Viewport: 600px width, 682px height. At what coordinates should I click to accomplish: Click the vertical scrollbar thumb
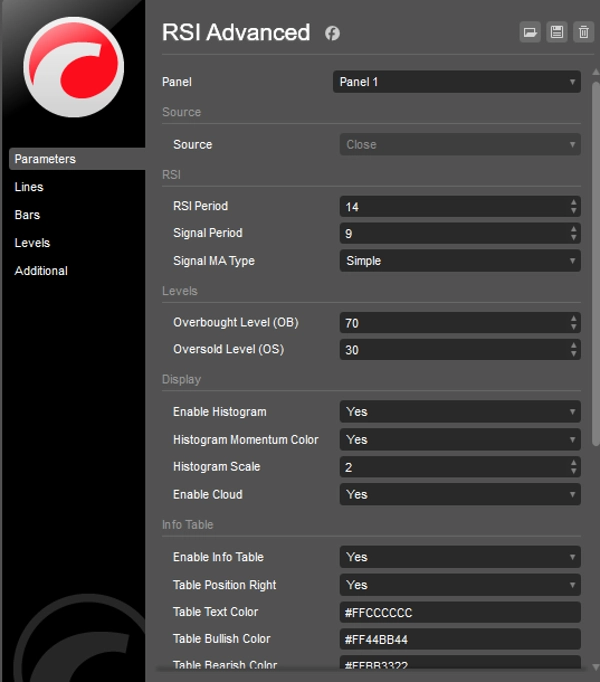click(x=596, y=263)
